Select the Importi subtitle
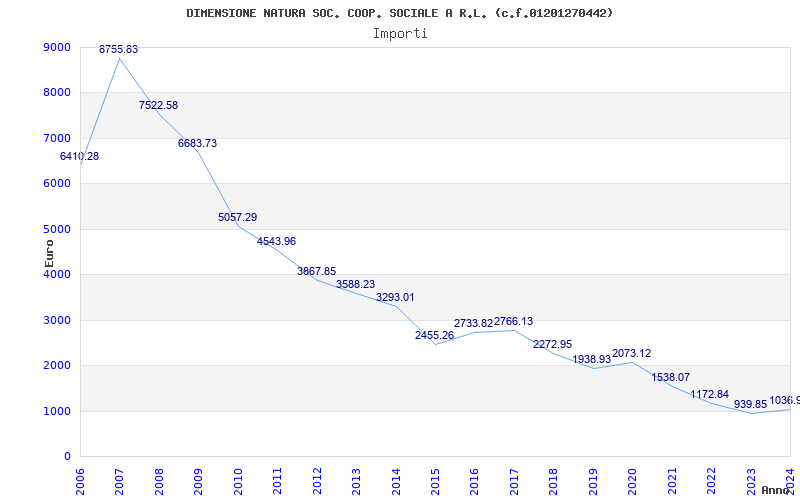Viewport: 800px width, 500px height. 400,34
